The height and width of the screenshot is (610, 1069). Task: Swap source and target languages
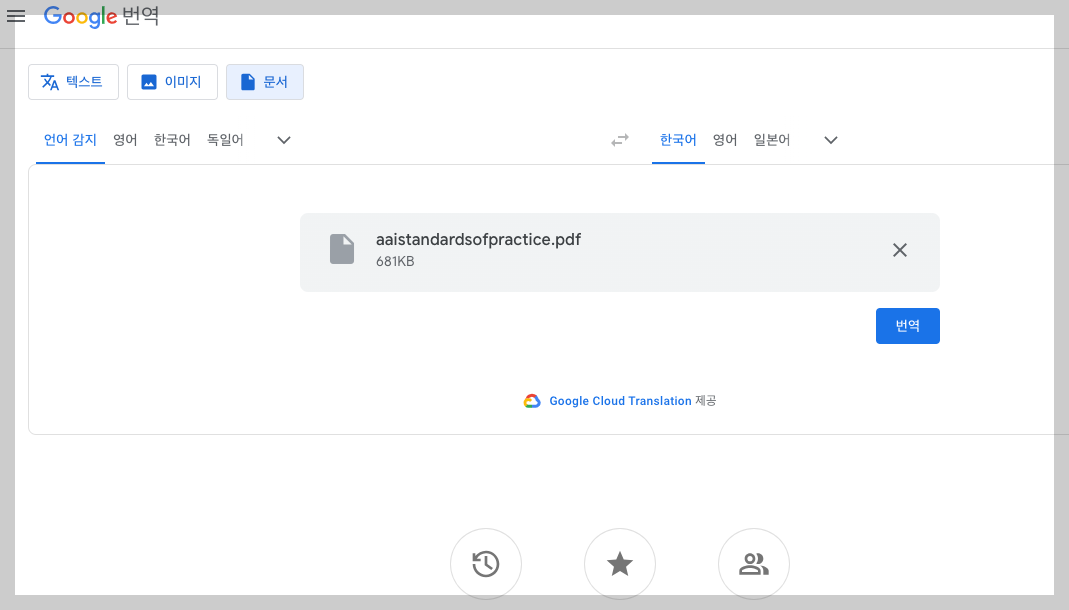[620, 140]
